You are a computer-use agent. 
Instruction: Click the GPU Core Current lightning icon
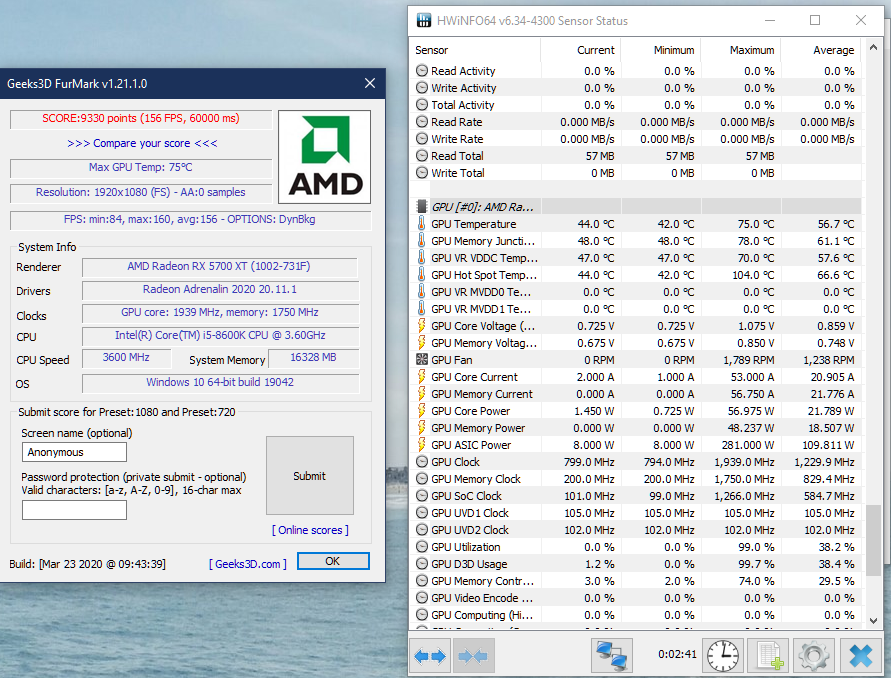[x=422, y=376]
